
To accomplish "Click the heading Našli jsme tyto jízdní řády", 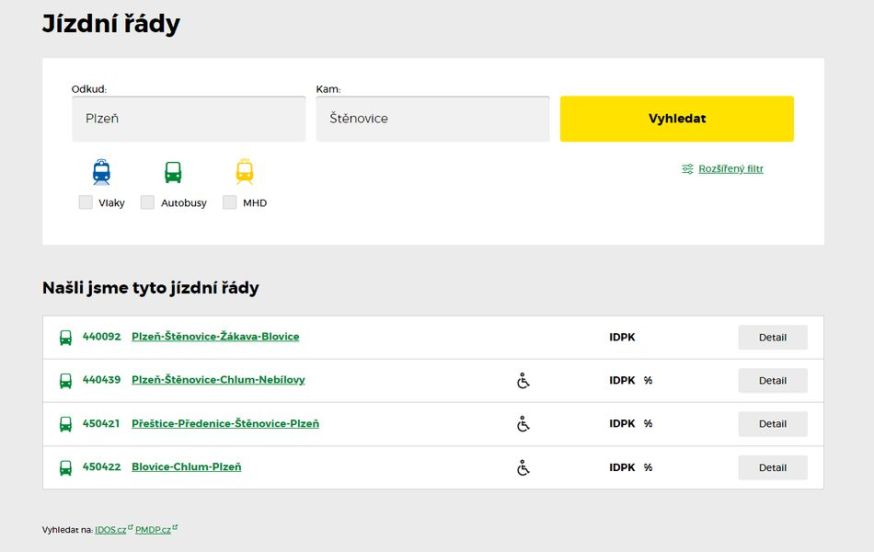I will click(150, 288).
